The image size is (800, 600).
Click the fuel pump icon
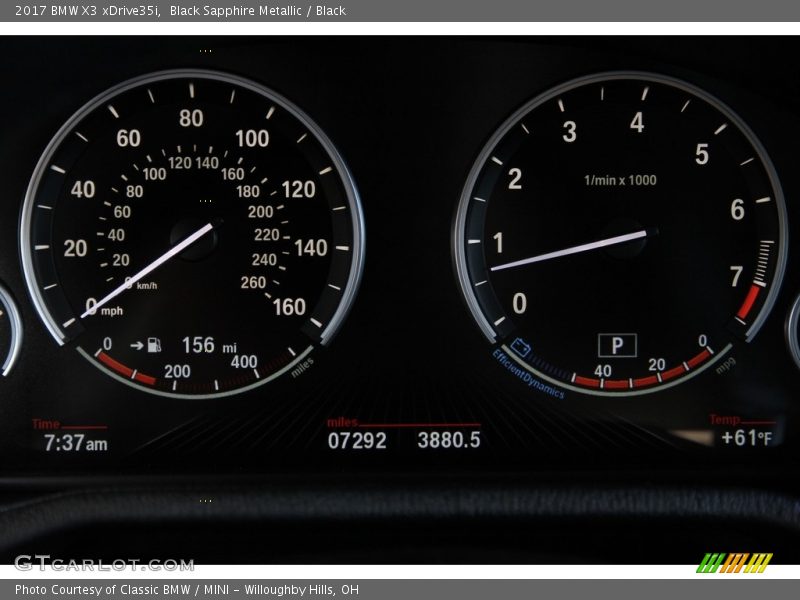(154, 345)
